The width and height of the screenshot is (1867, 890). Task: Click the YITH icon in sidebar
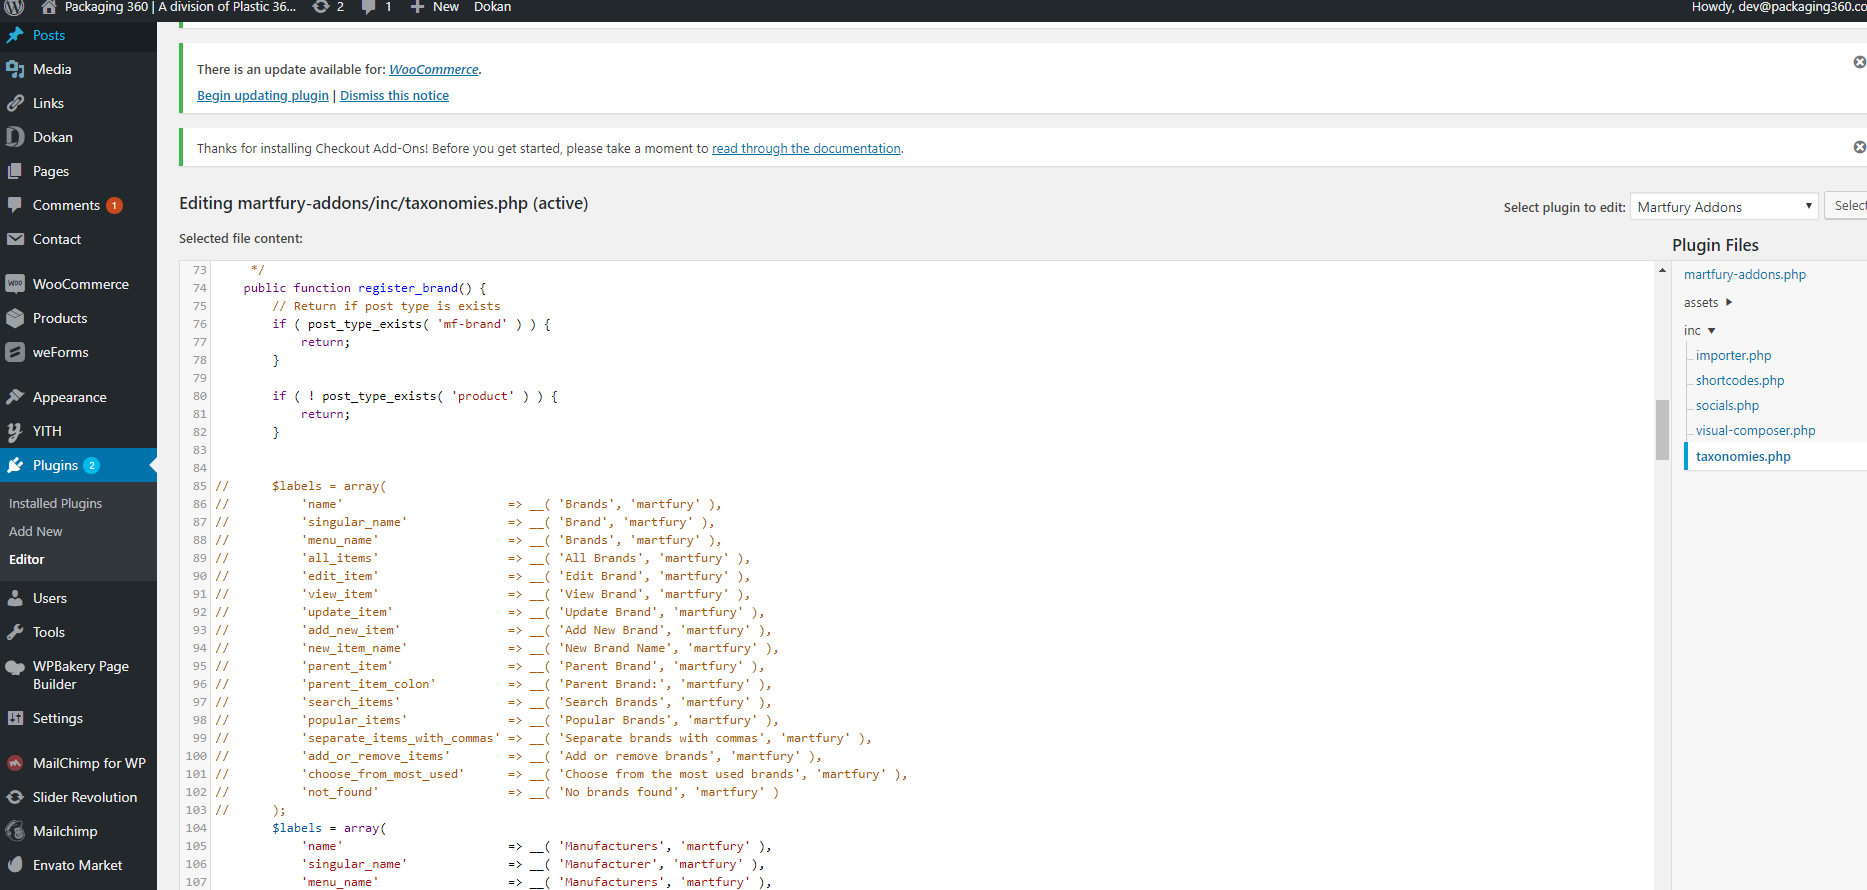(x=15, y=431)
